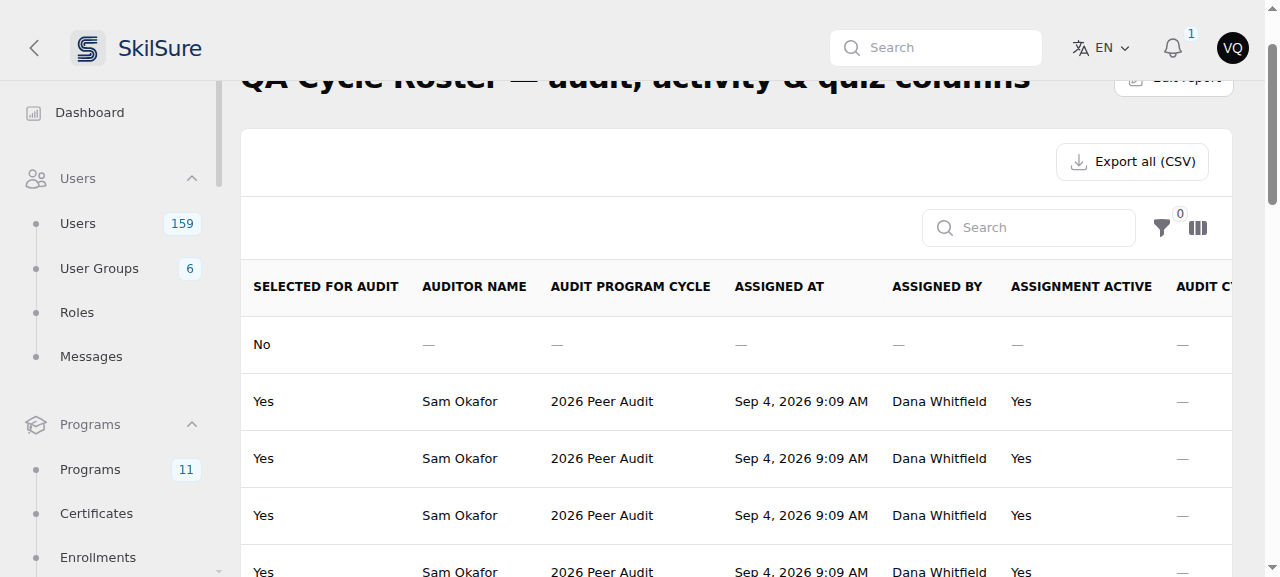Click the 159 Users count badge
Image resolution: width=1280 pixels, height=577 pixels.
(x=182, y=224)
